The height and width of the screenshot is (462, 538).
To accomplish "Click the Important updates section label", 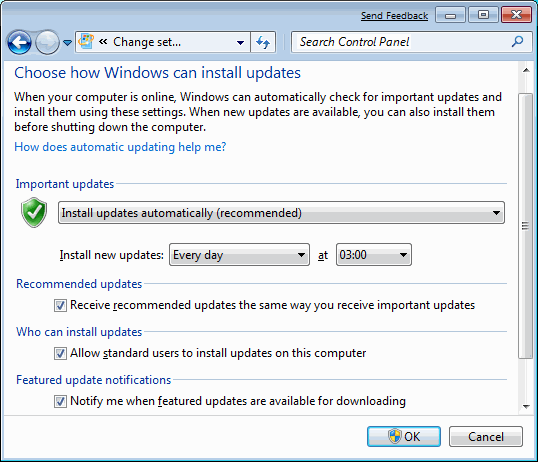I will pos(65,184).
